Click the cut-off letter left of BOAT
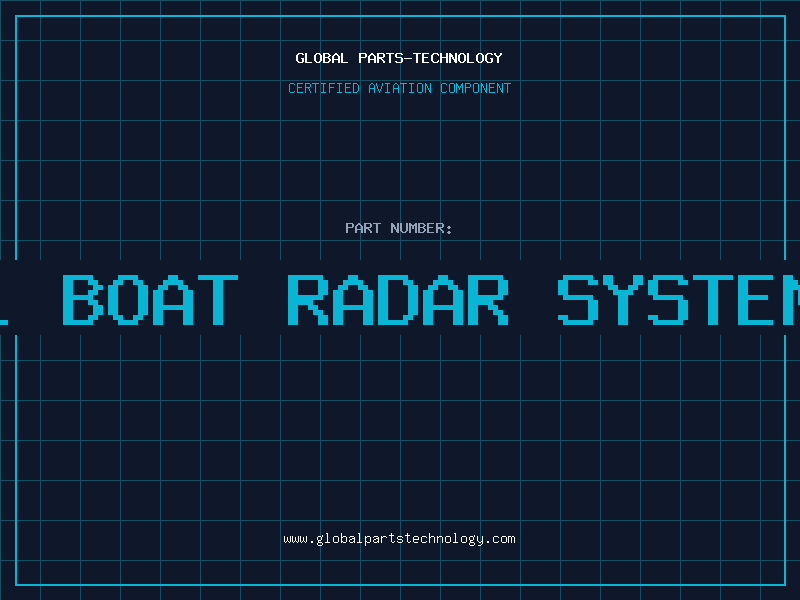The image size is (800, 600). point(5,300)
